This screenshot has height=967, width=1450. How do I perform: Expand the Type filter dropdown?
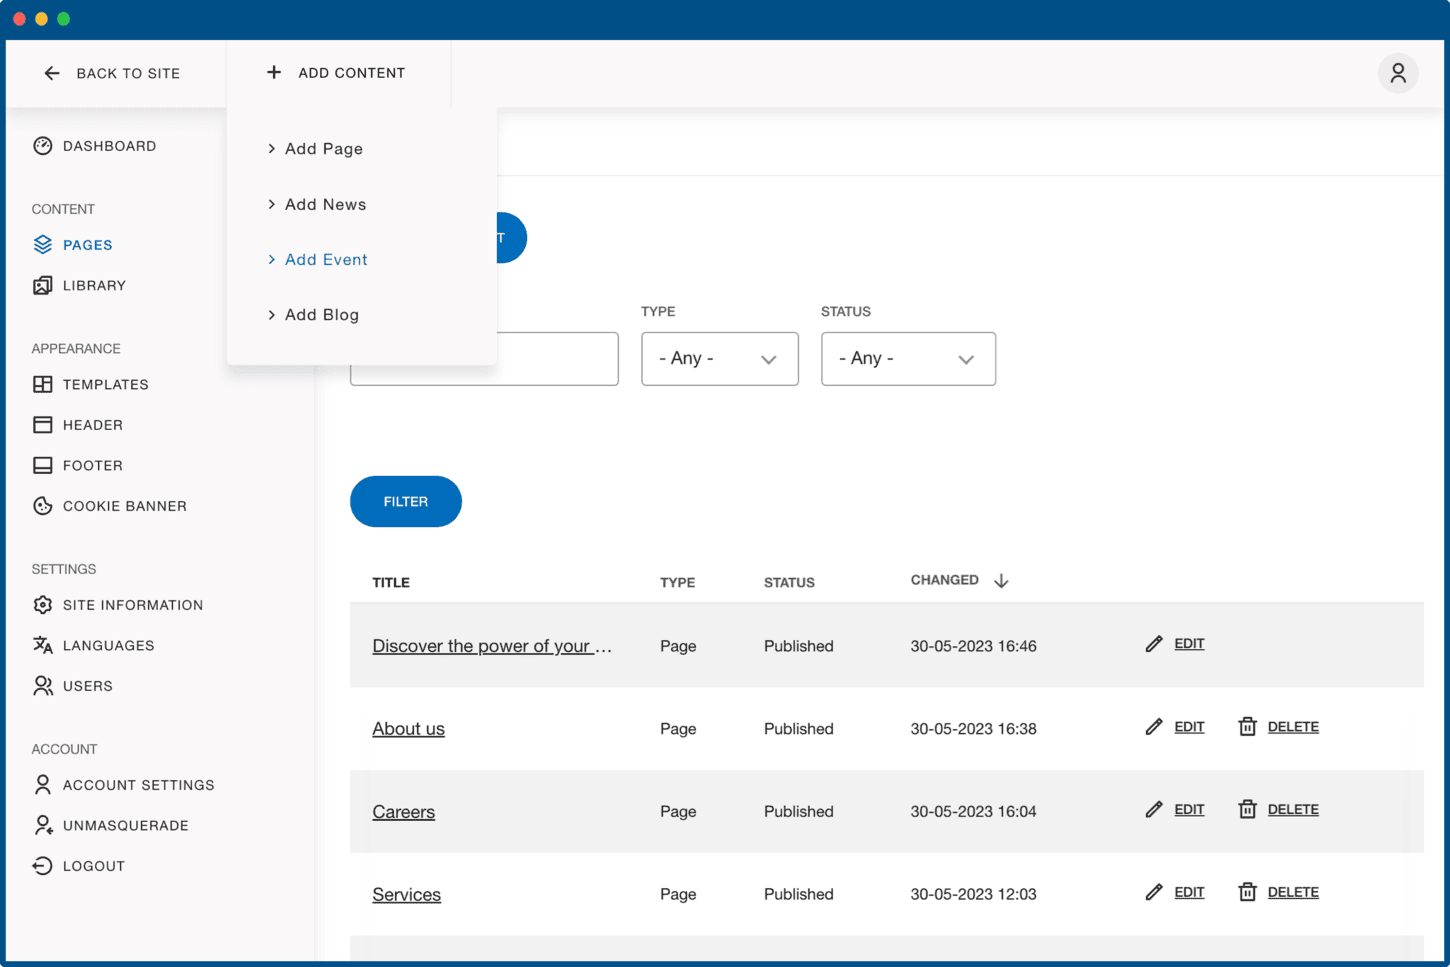point(719,359)
